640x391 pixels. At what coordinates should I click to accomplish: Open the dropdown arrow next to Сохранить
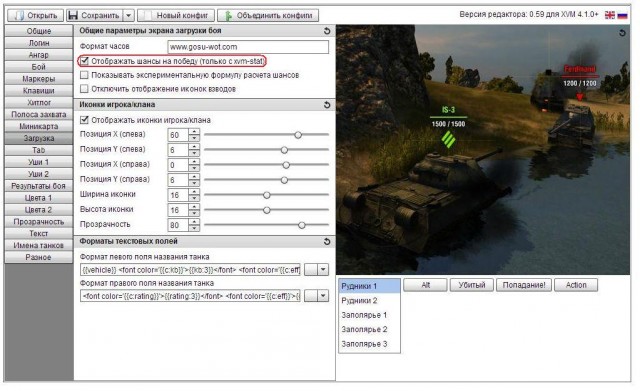click(x=128, y=16)
